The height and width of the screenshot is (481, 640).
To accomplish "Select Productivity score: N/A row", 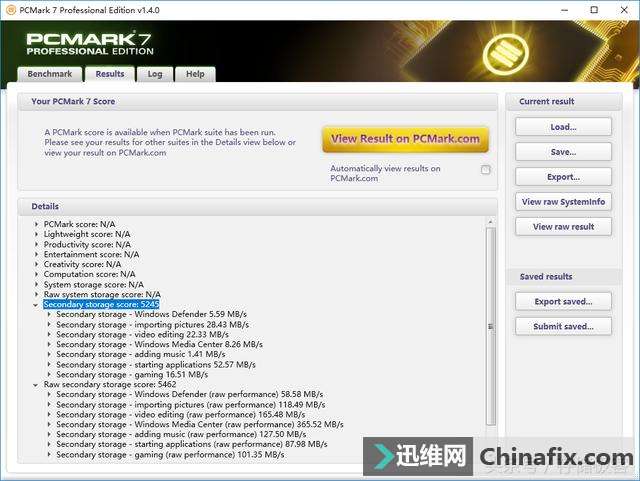I will coord(87,245).
